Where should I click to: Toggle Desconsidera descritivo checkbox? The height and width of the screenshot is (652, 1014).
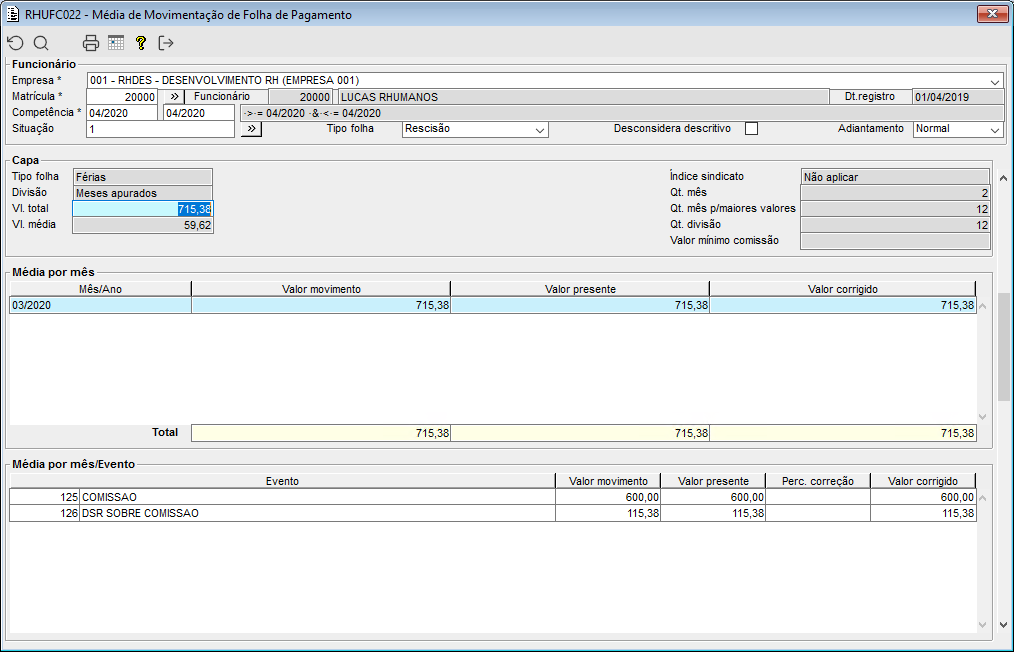point(751,129)
